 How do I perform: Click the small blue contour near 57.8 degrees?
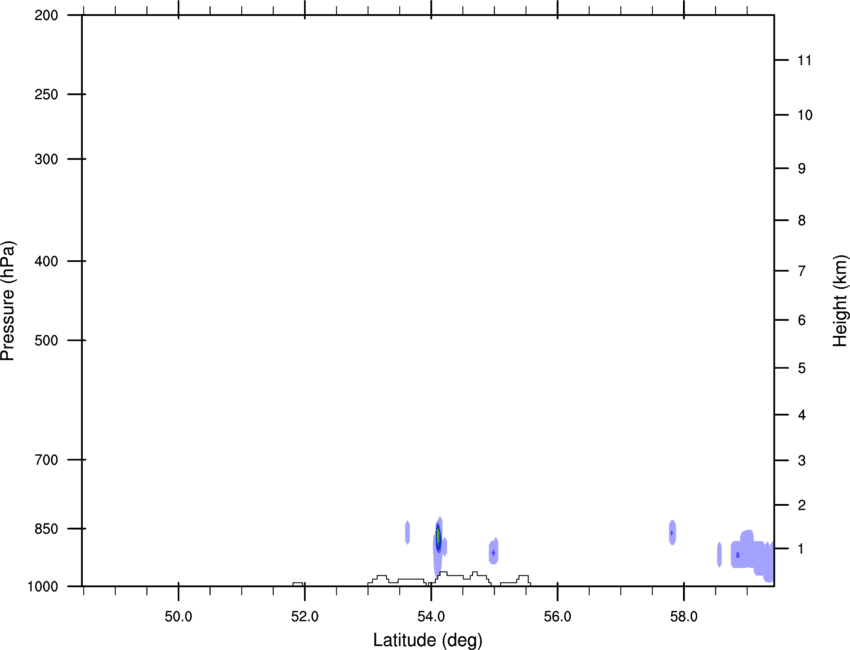click(x=672, y=532)
